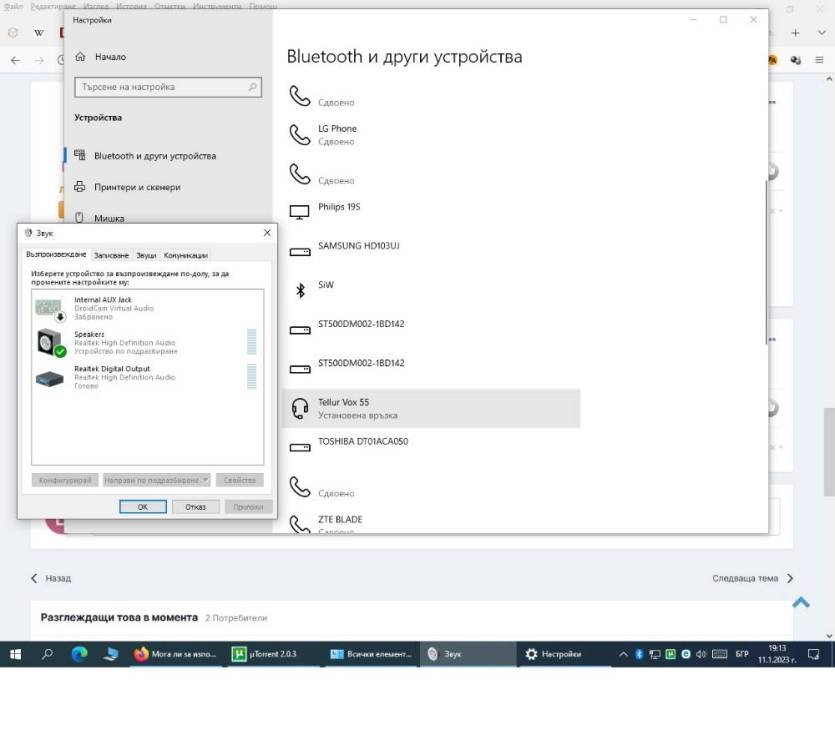Click browser forward arrow behind Settings
The height and width of the screenshot is (750, 835).
(x=39, y=60)
